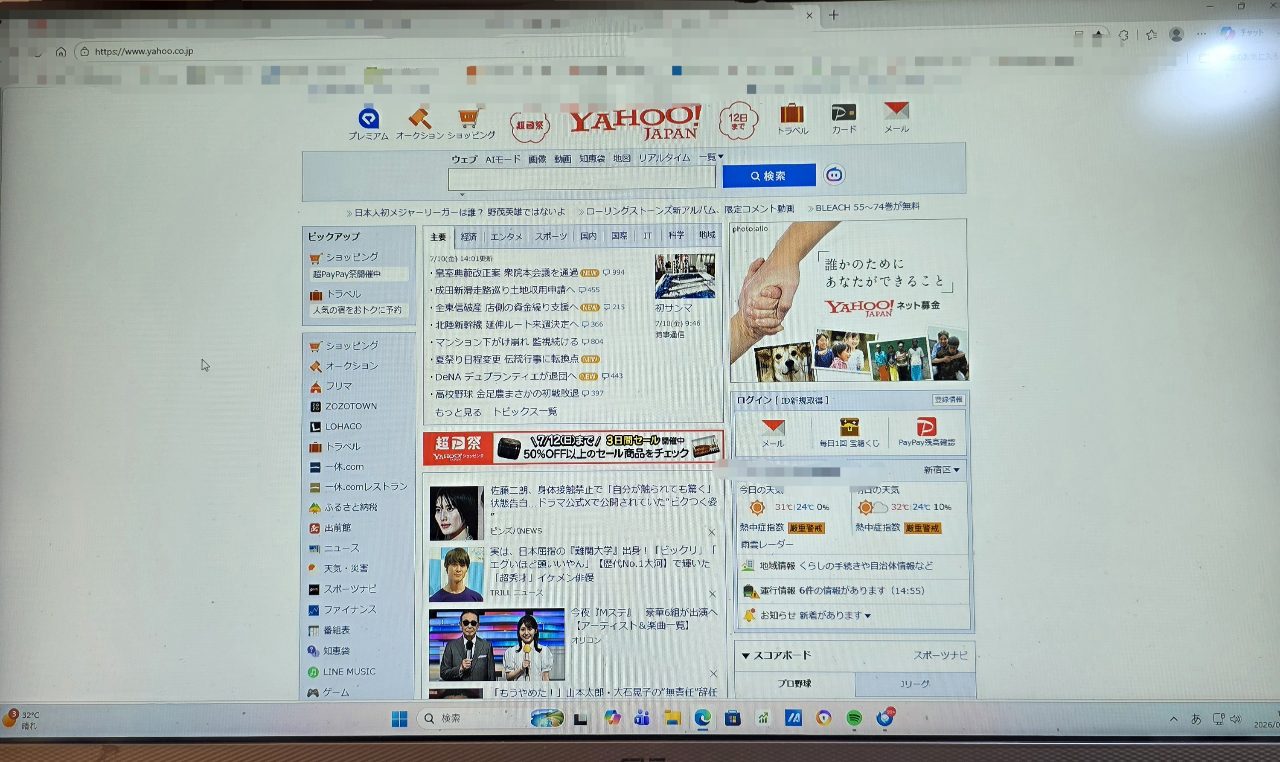The image size is (1280, 762).
Task: Select the スポーツ news tab
Action: [x=551, y=237]
